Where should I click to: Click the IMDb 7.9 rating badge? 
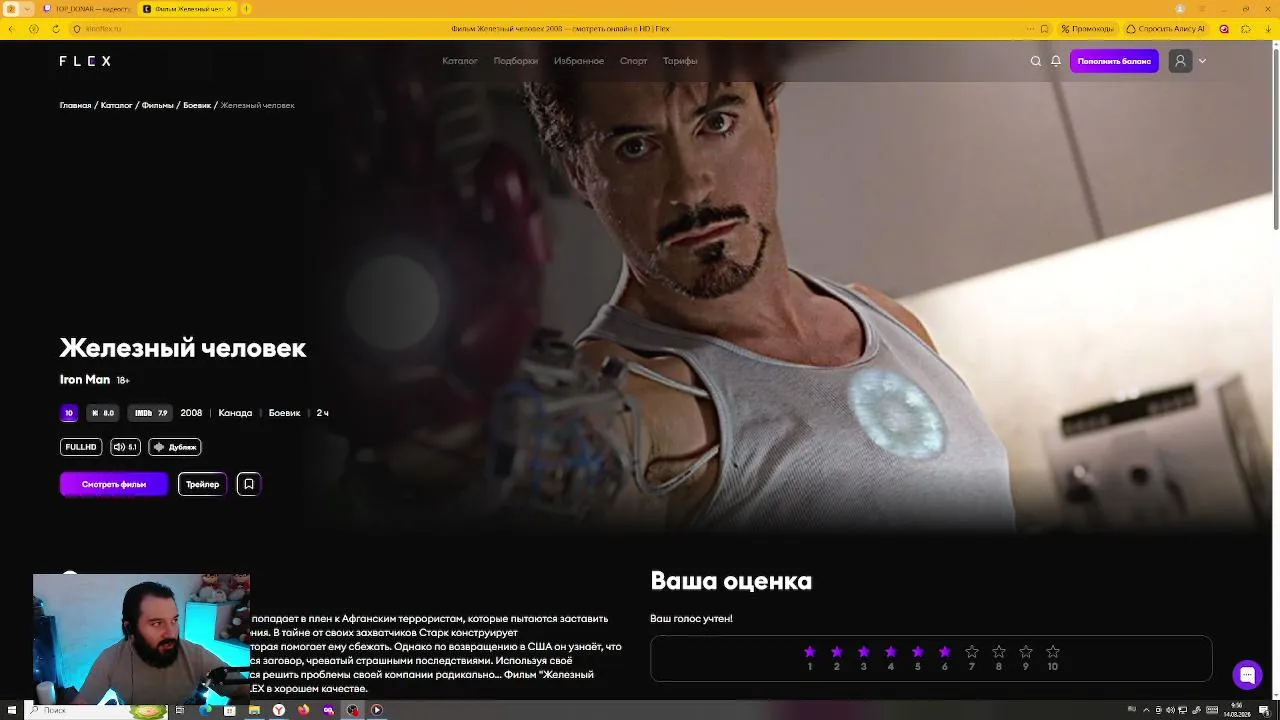tap(150, 413)
